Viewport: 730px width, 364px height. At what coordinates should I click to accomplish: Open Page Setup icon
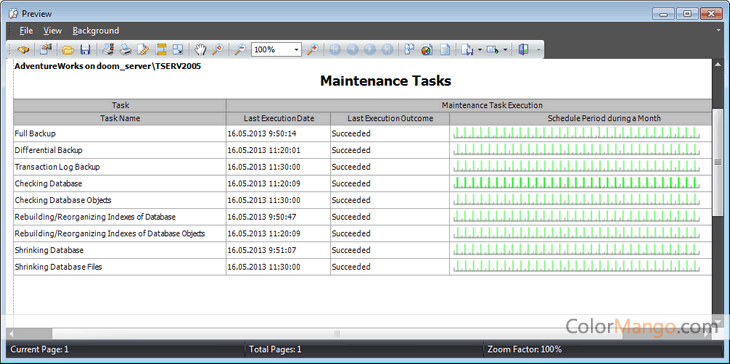pos(143,49)
